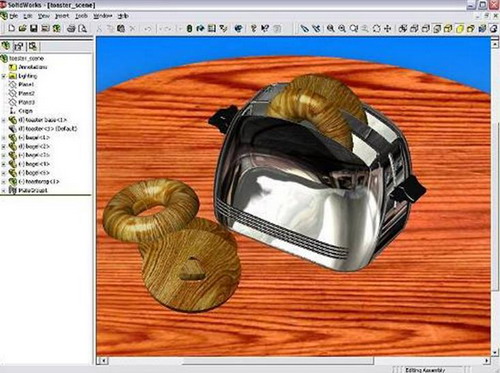Switch to Hidden Lines Removed display
500x373 pixels.
[425, 29]
